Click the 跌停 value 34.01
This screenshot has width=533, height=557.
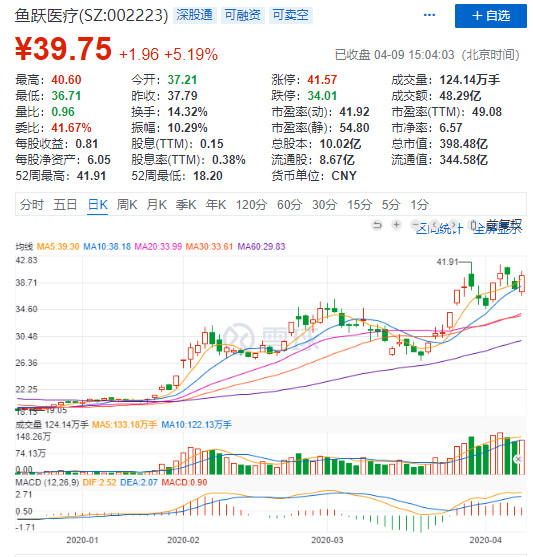(322, 96)
